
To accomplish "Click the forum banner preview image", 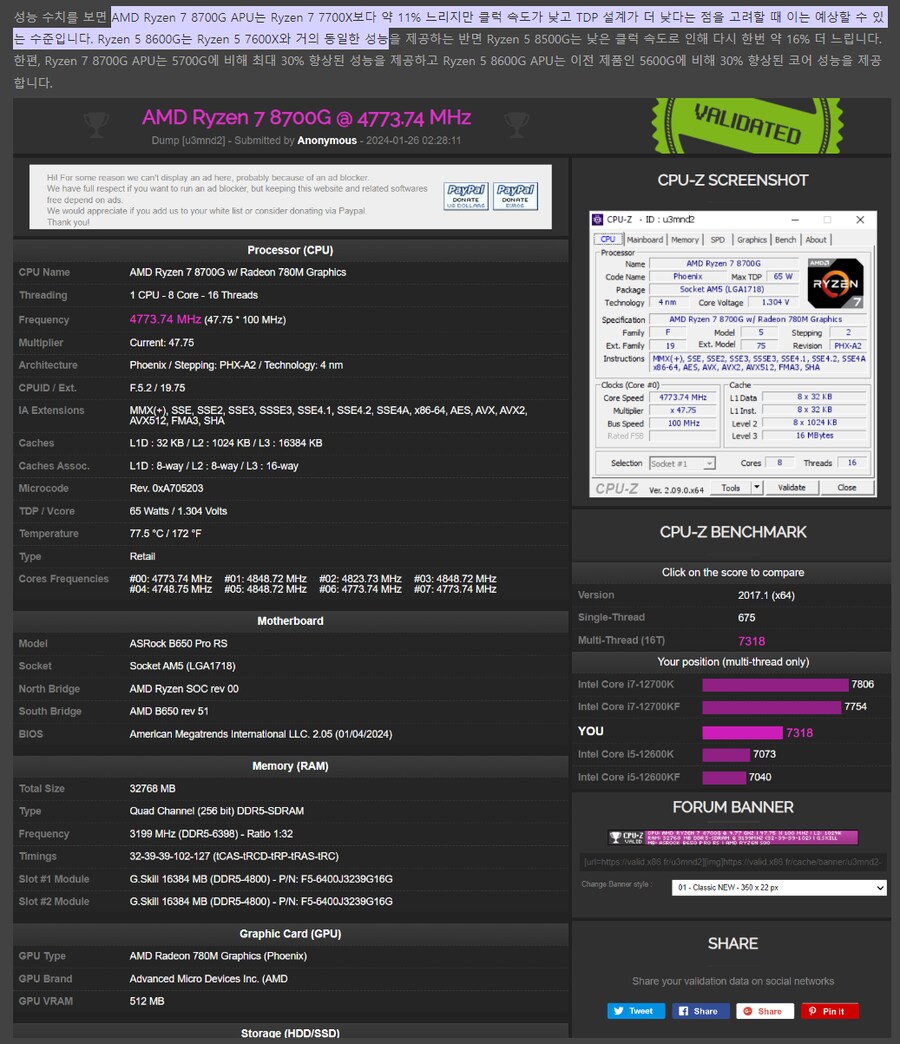I will click(733, 837).
